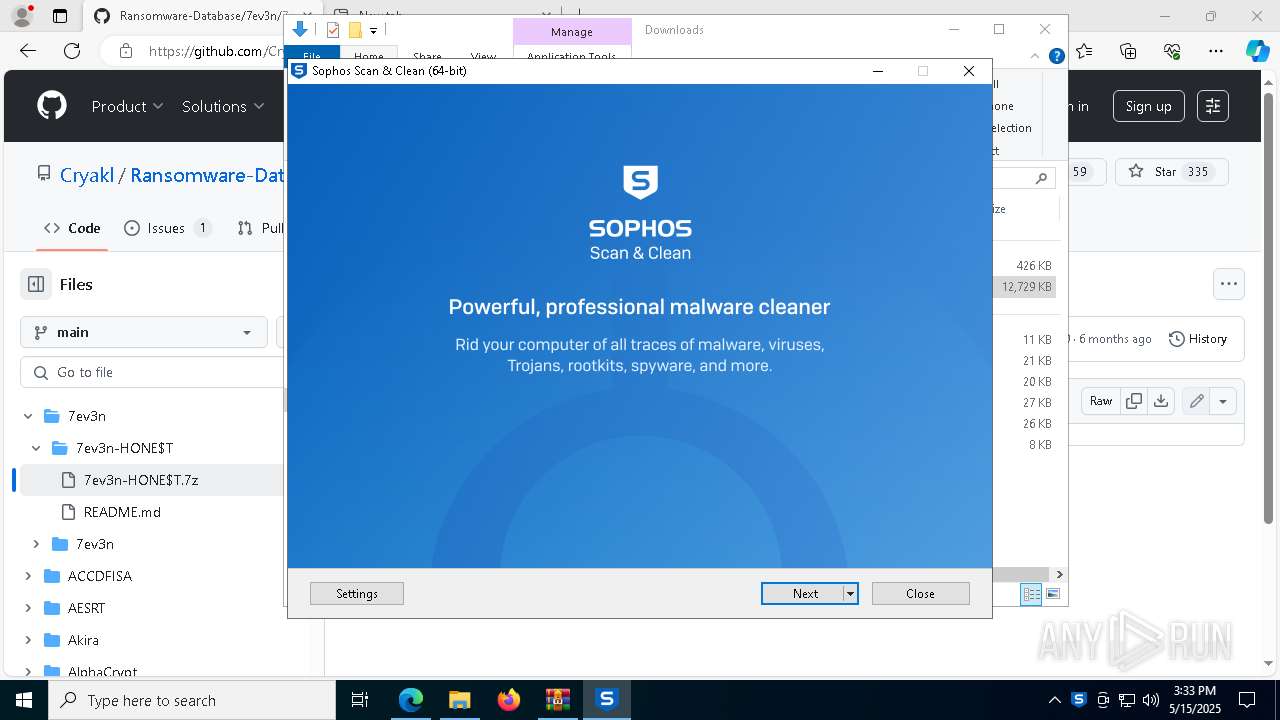
Task: Open Browser essentials heart icon
Action: 1172,51
